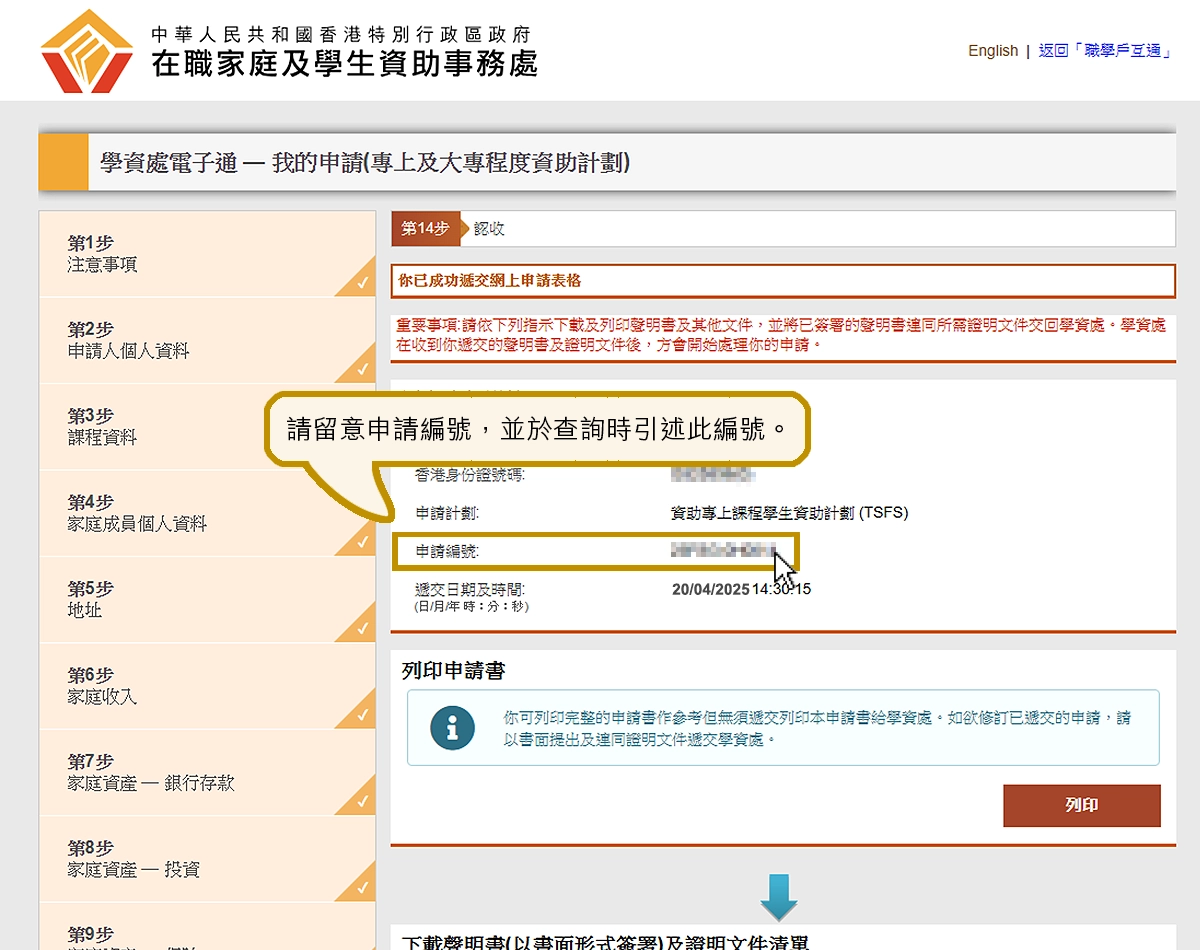Click the checkmark icon on 第7步
The image size is (1200, 950).
click(x=361, y=801)
